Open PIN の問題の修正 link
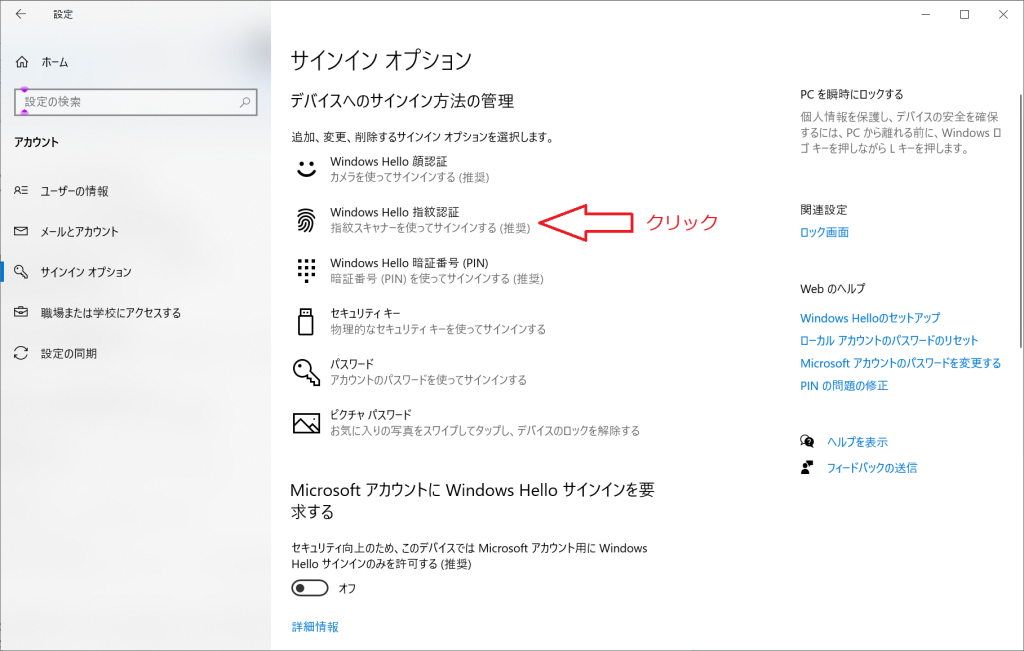 tap(844, 385)
